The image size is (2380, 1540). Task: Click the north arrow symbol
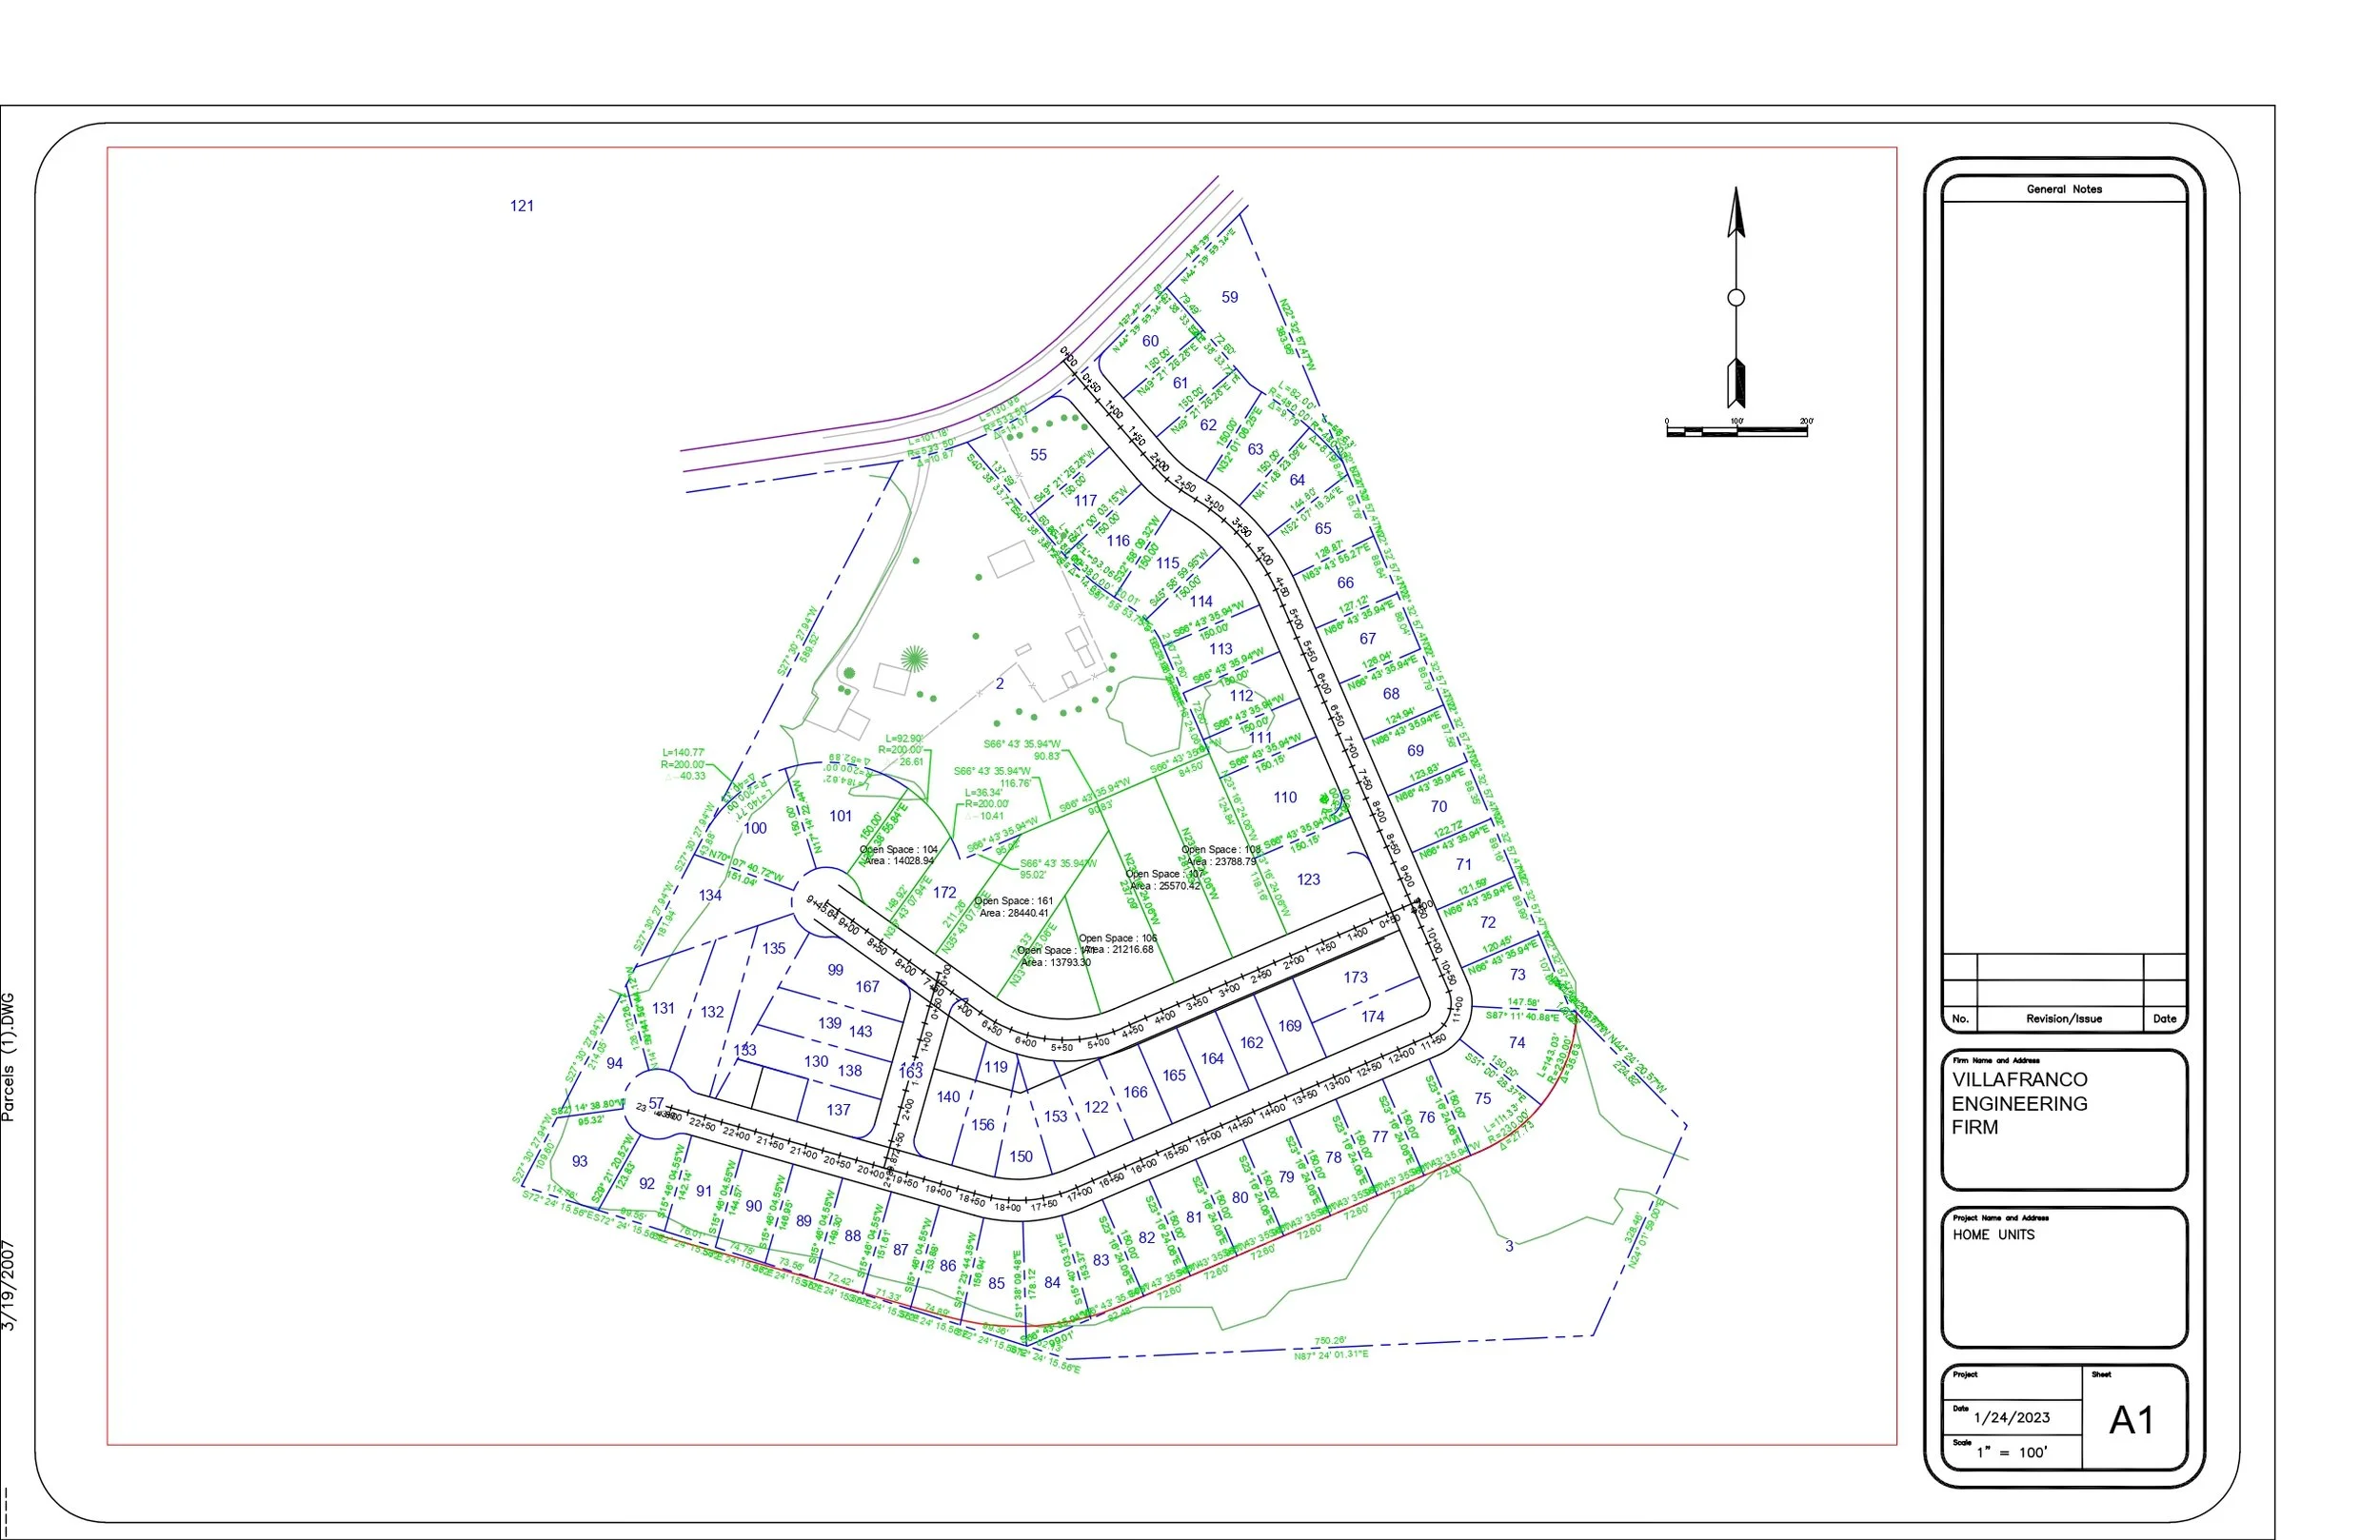1736,298
